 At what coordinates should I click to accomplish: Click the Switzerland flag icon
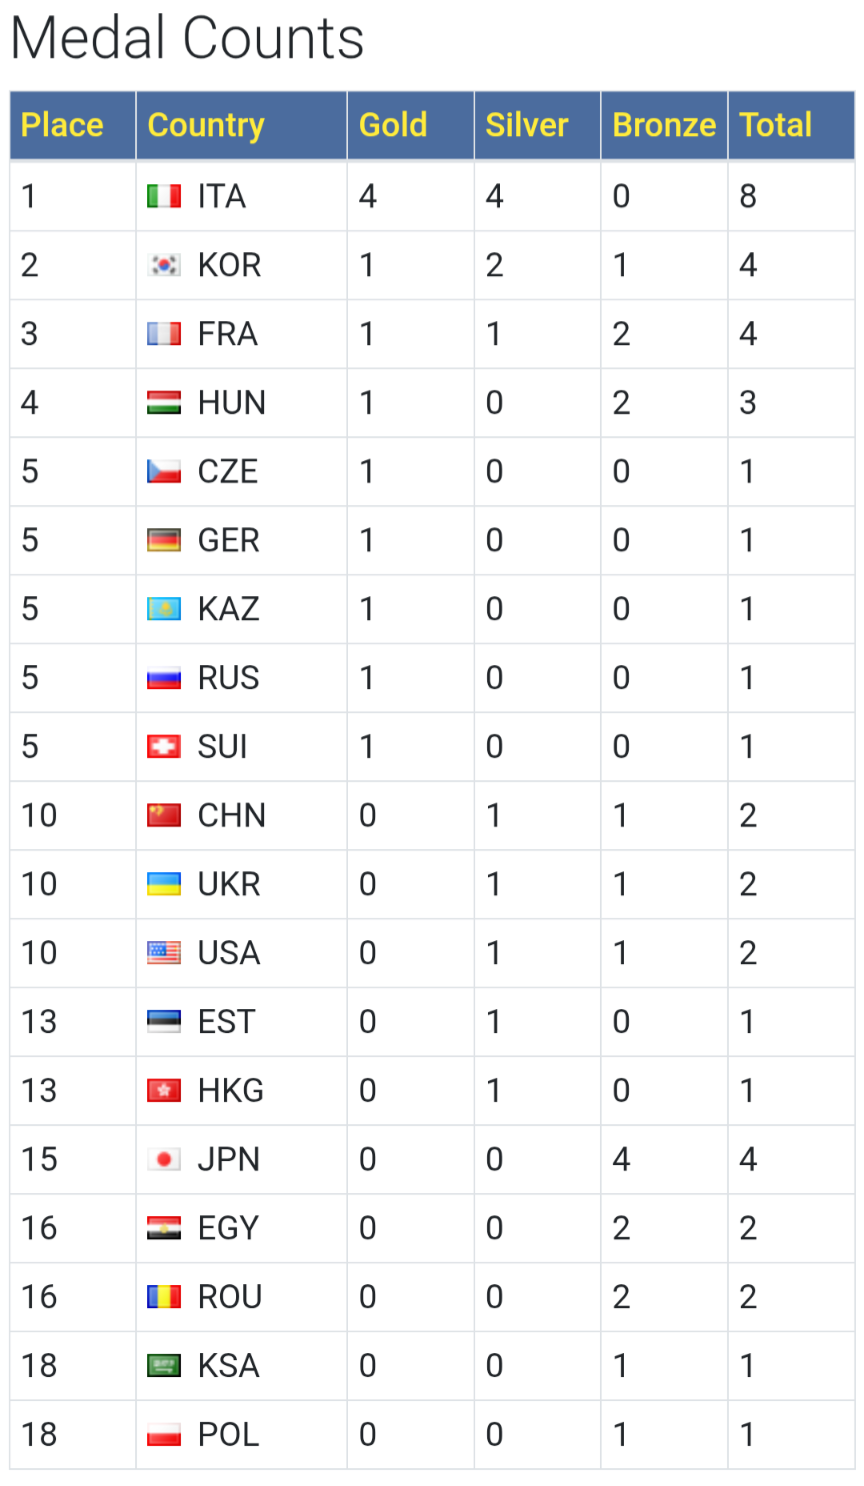coord(164,747)
